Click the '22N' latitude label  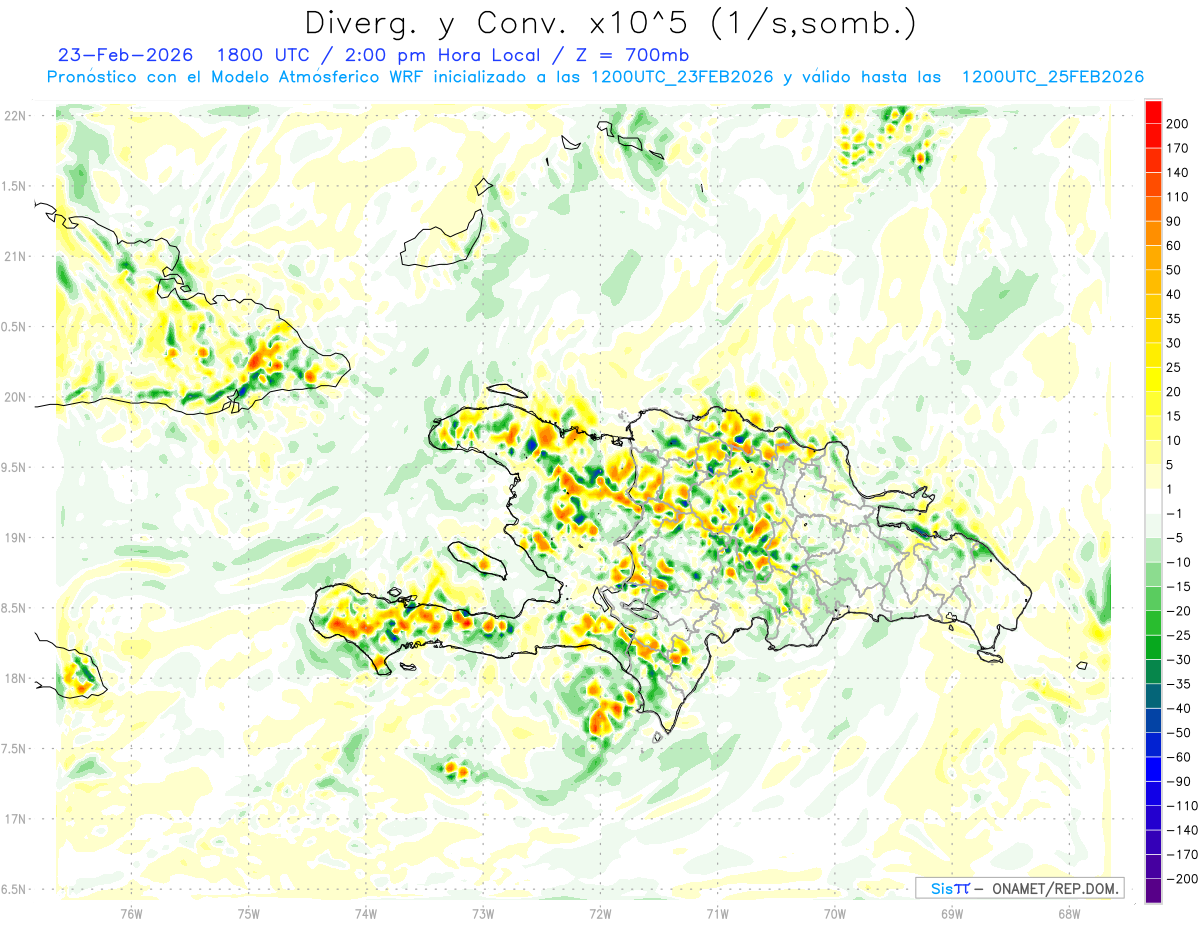[x=15, y=115]
